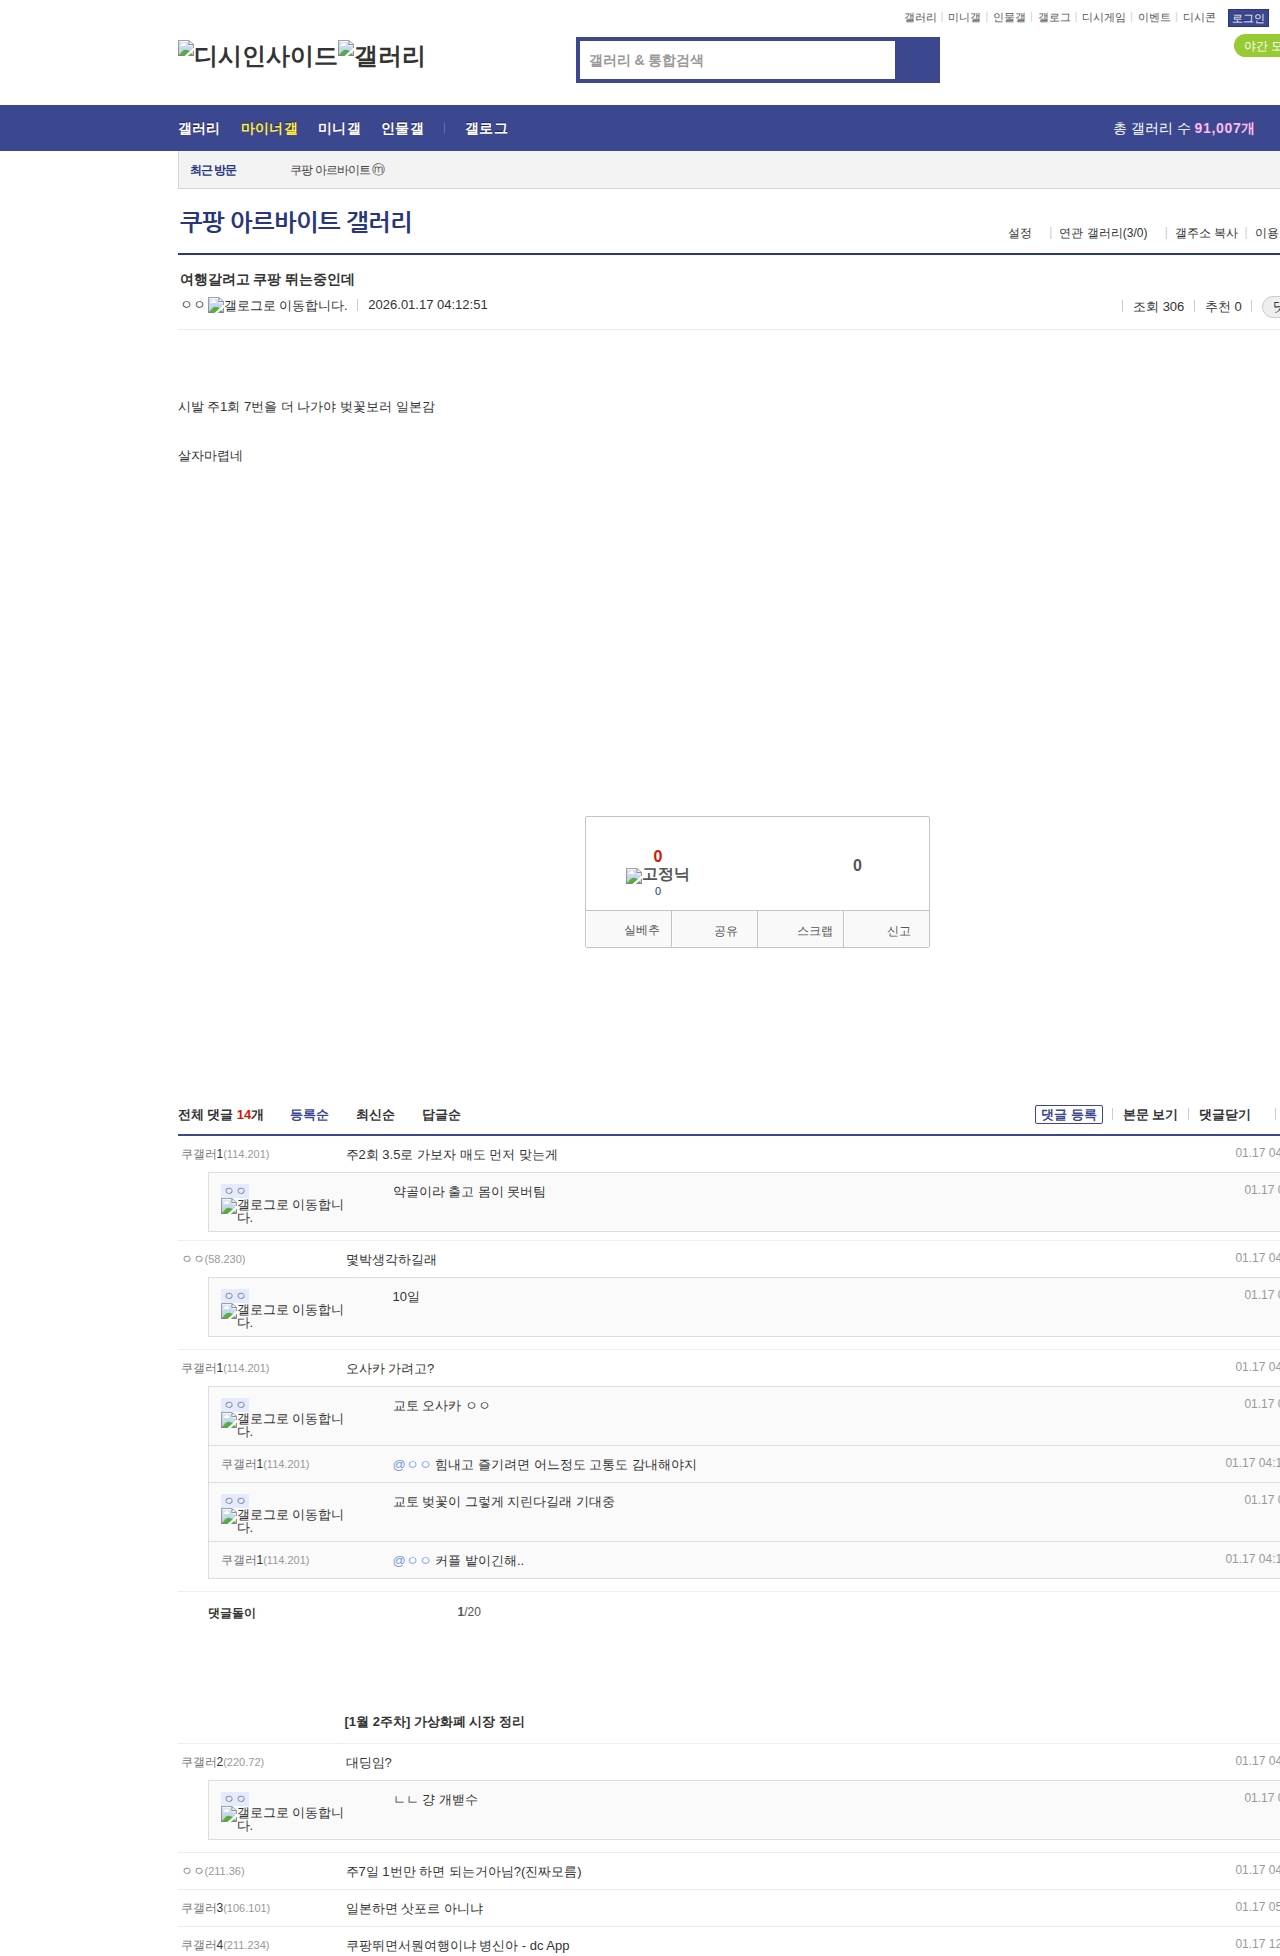
Task: Click the 디시인사이드 logo image
Action: [x=258, y=56]
